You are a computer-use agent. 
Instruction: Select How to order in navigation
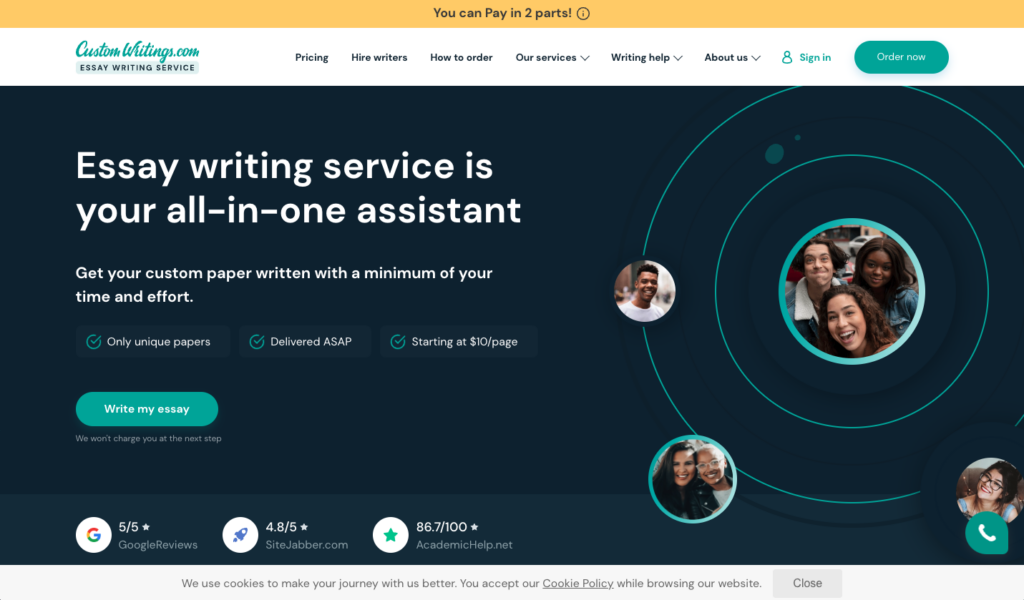pos(461,58)
